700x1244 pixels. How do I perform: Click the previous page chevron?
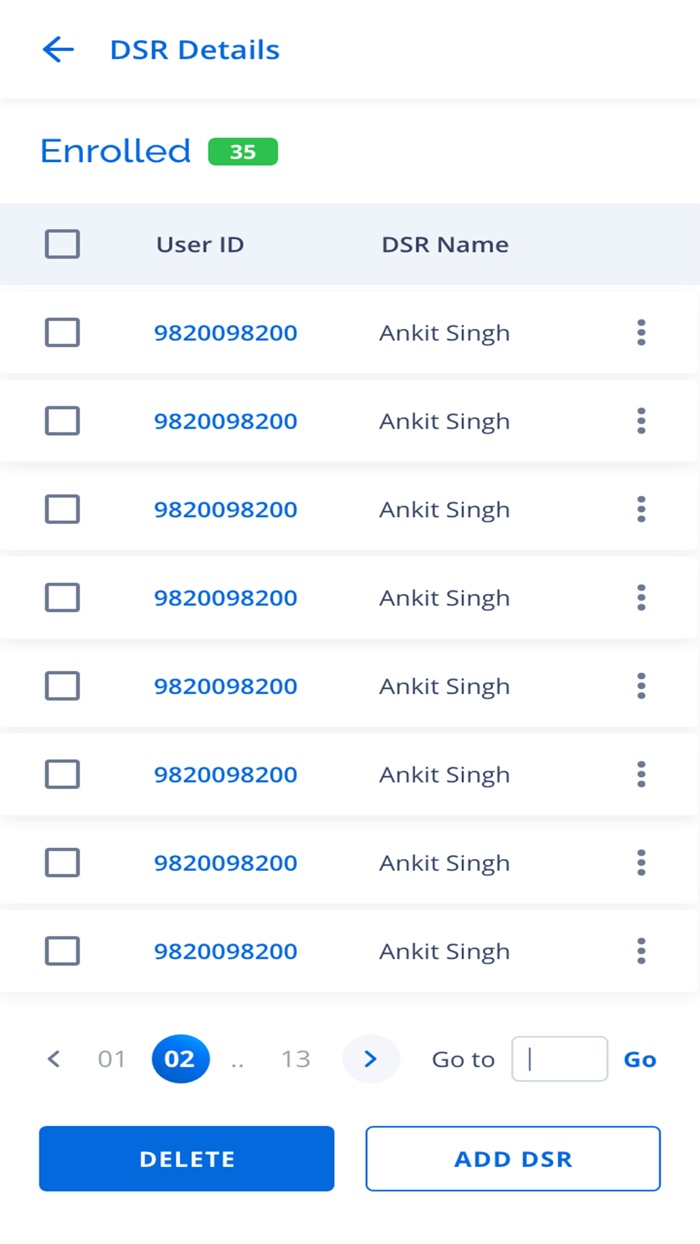pyautogui.click(x=54, y=1059)
